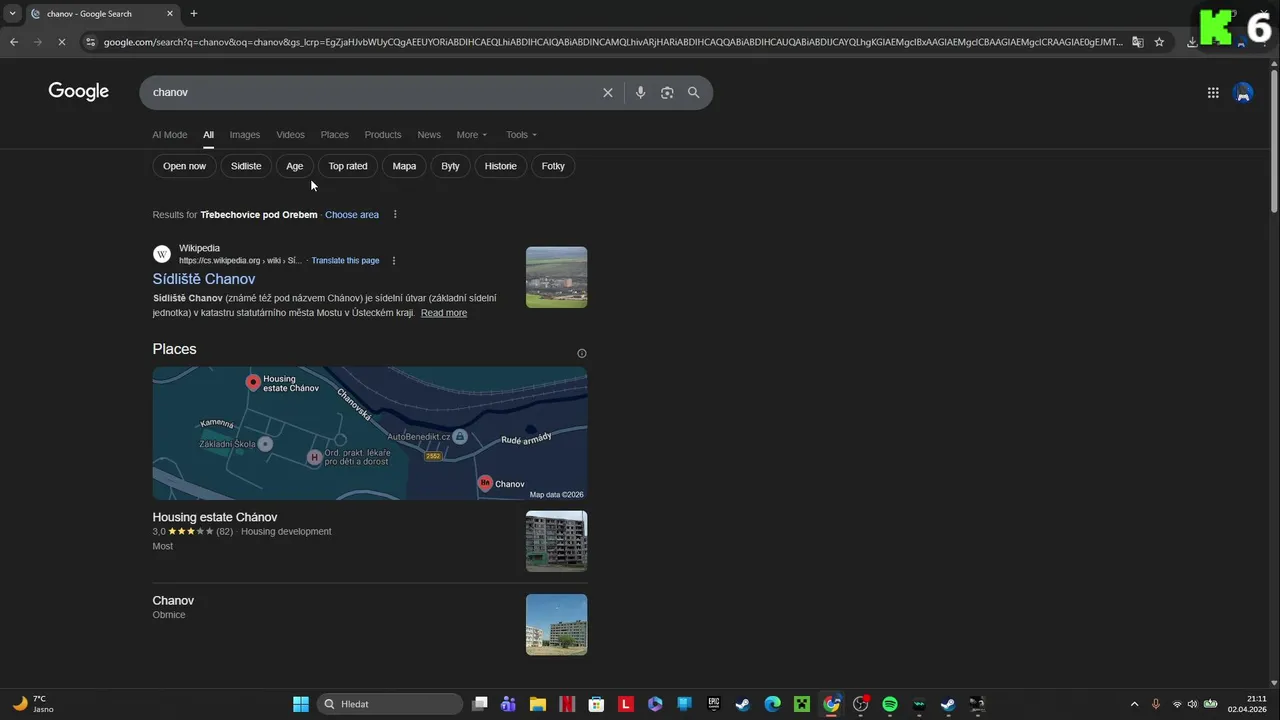Launch Netflix from taskbar
Viewport: 1280px width, 720px height.
click(x=567, y=704)
